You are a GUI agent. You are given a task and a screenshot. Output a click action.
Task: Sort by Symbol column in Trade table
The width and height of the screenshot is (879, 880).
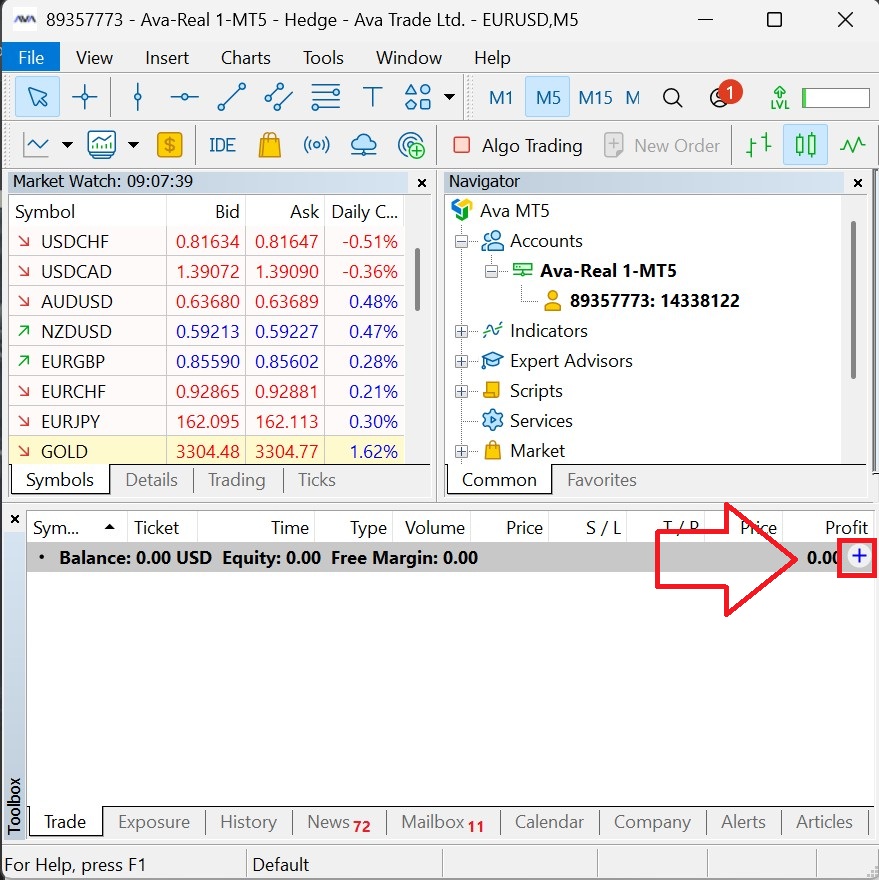click(76, 528)
